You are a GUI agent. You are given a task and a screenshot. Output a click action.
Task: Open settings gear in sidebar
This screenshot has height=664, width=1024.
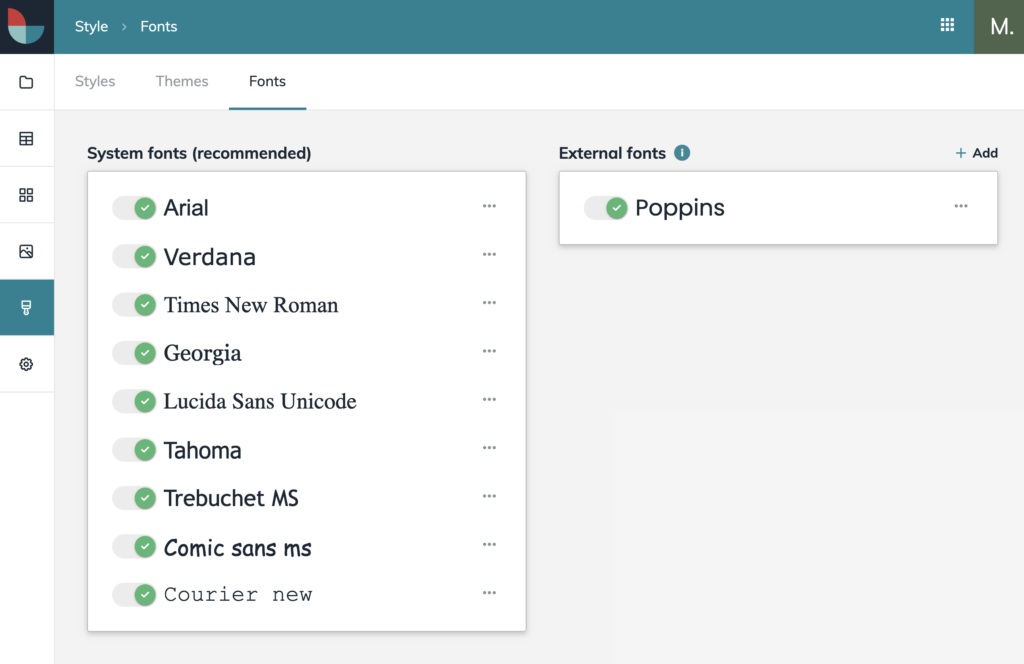click(27, 364)
